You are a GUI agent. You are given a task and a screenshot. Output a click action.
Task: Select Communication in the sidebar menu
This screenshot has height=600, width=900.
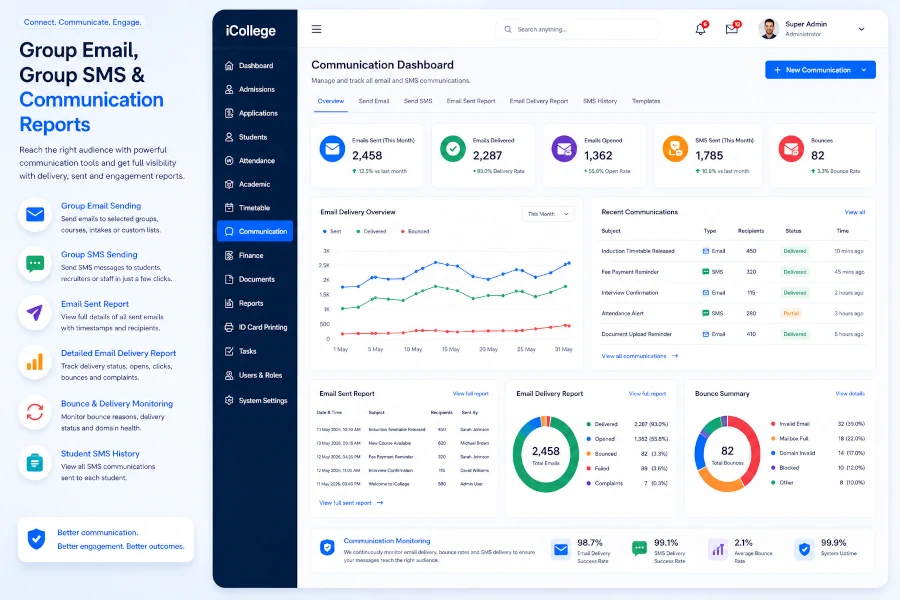click(255, 231)
